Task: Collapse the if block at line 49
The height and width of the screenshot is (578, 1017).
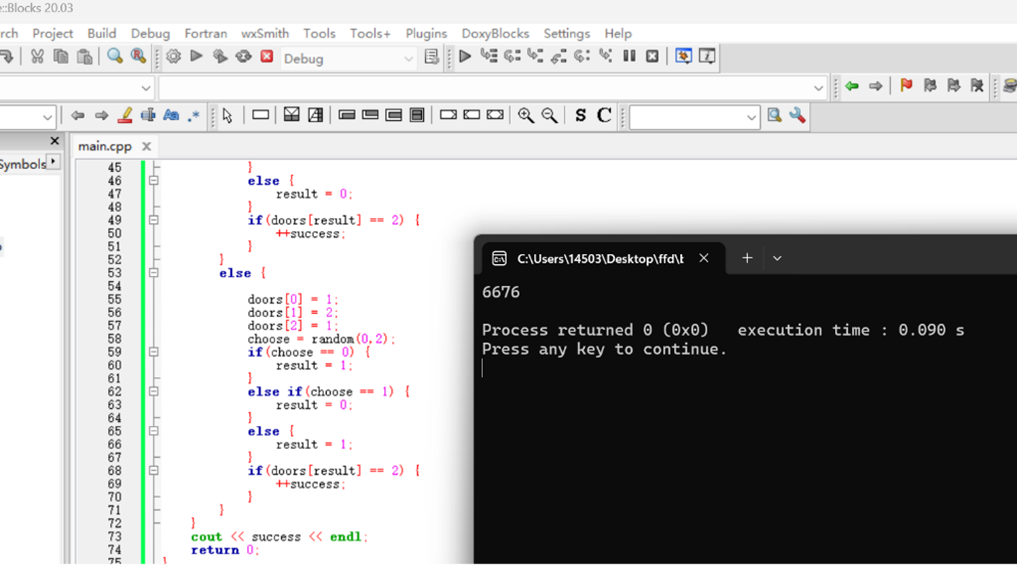Action: (154, 221)
